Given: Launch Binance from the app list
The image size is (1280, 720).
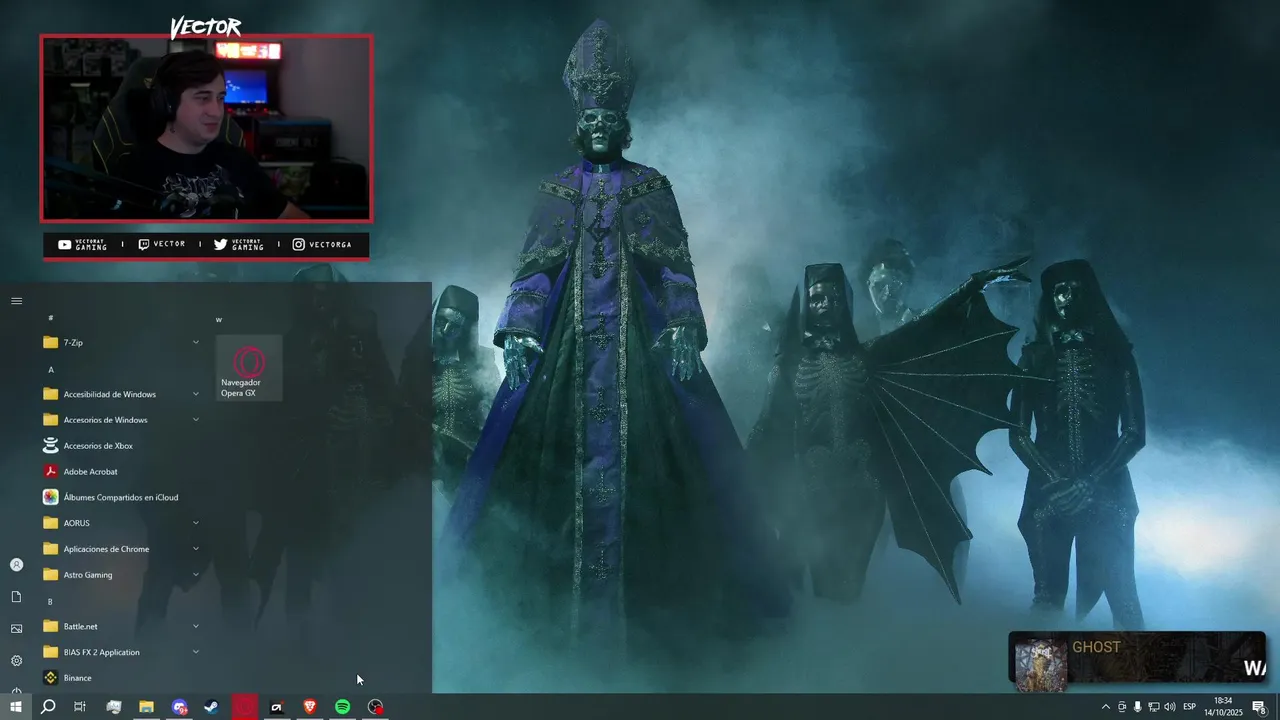Looking at the screenshot, I should click(121, 678).
